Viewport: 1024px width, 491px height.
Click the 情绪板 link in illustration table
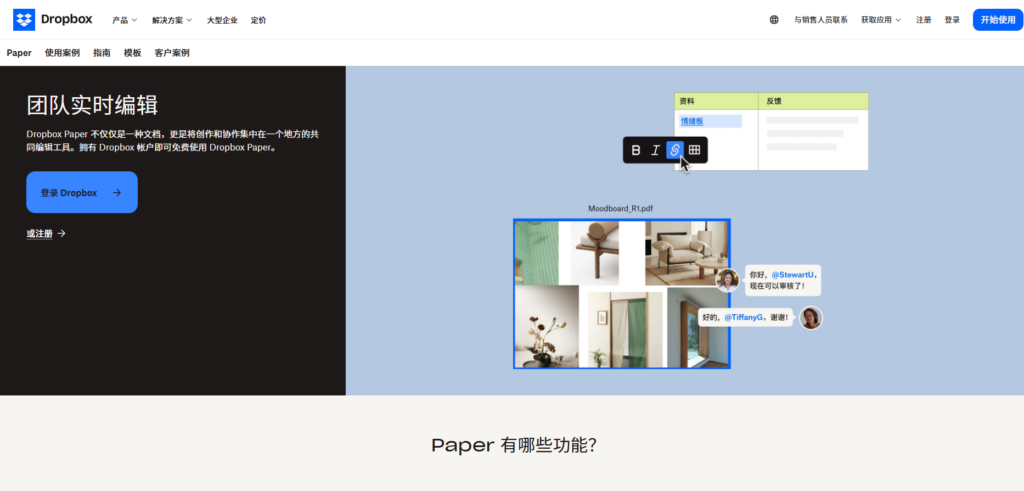[x=692, y=121]
